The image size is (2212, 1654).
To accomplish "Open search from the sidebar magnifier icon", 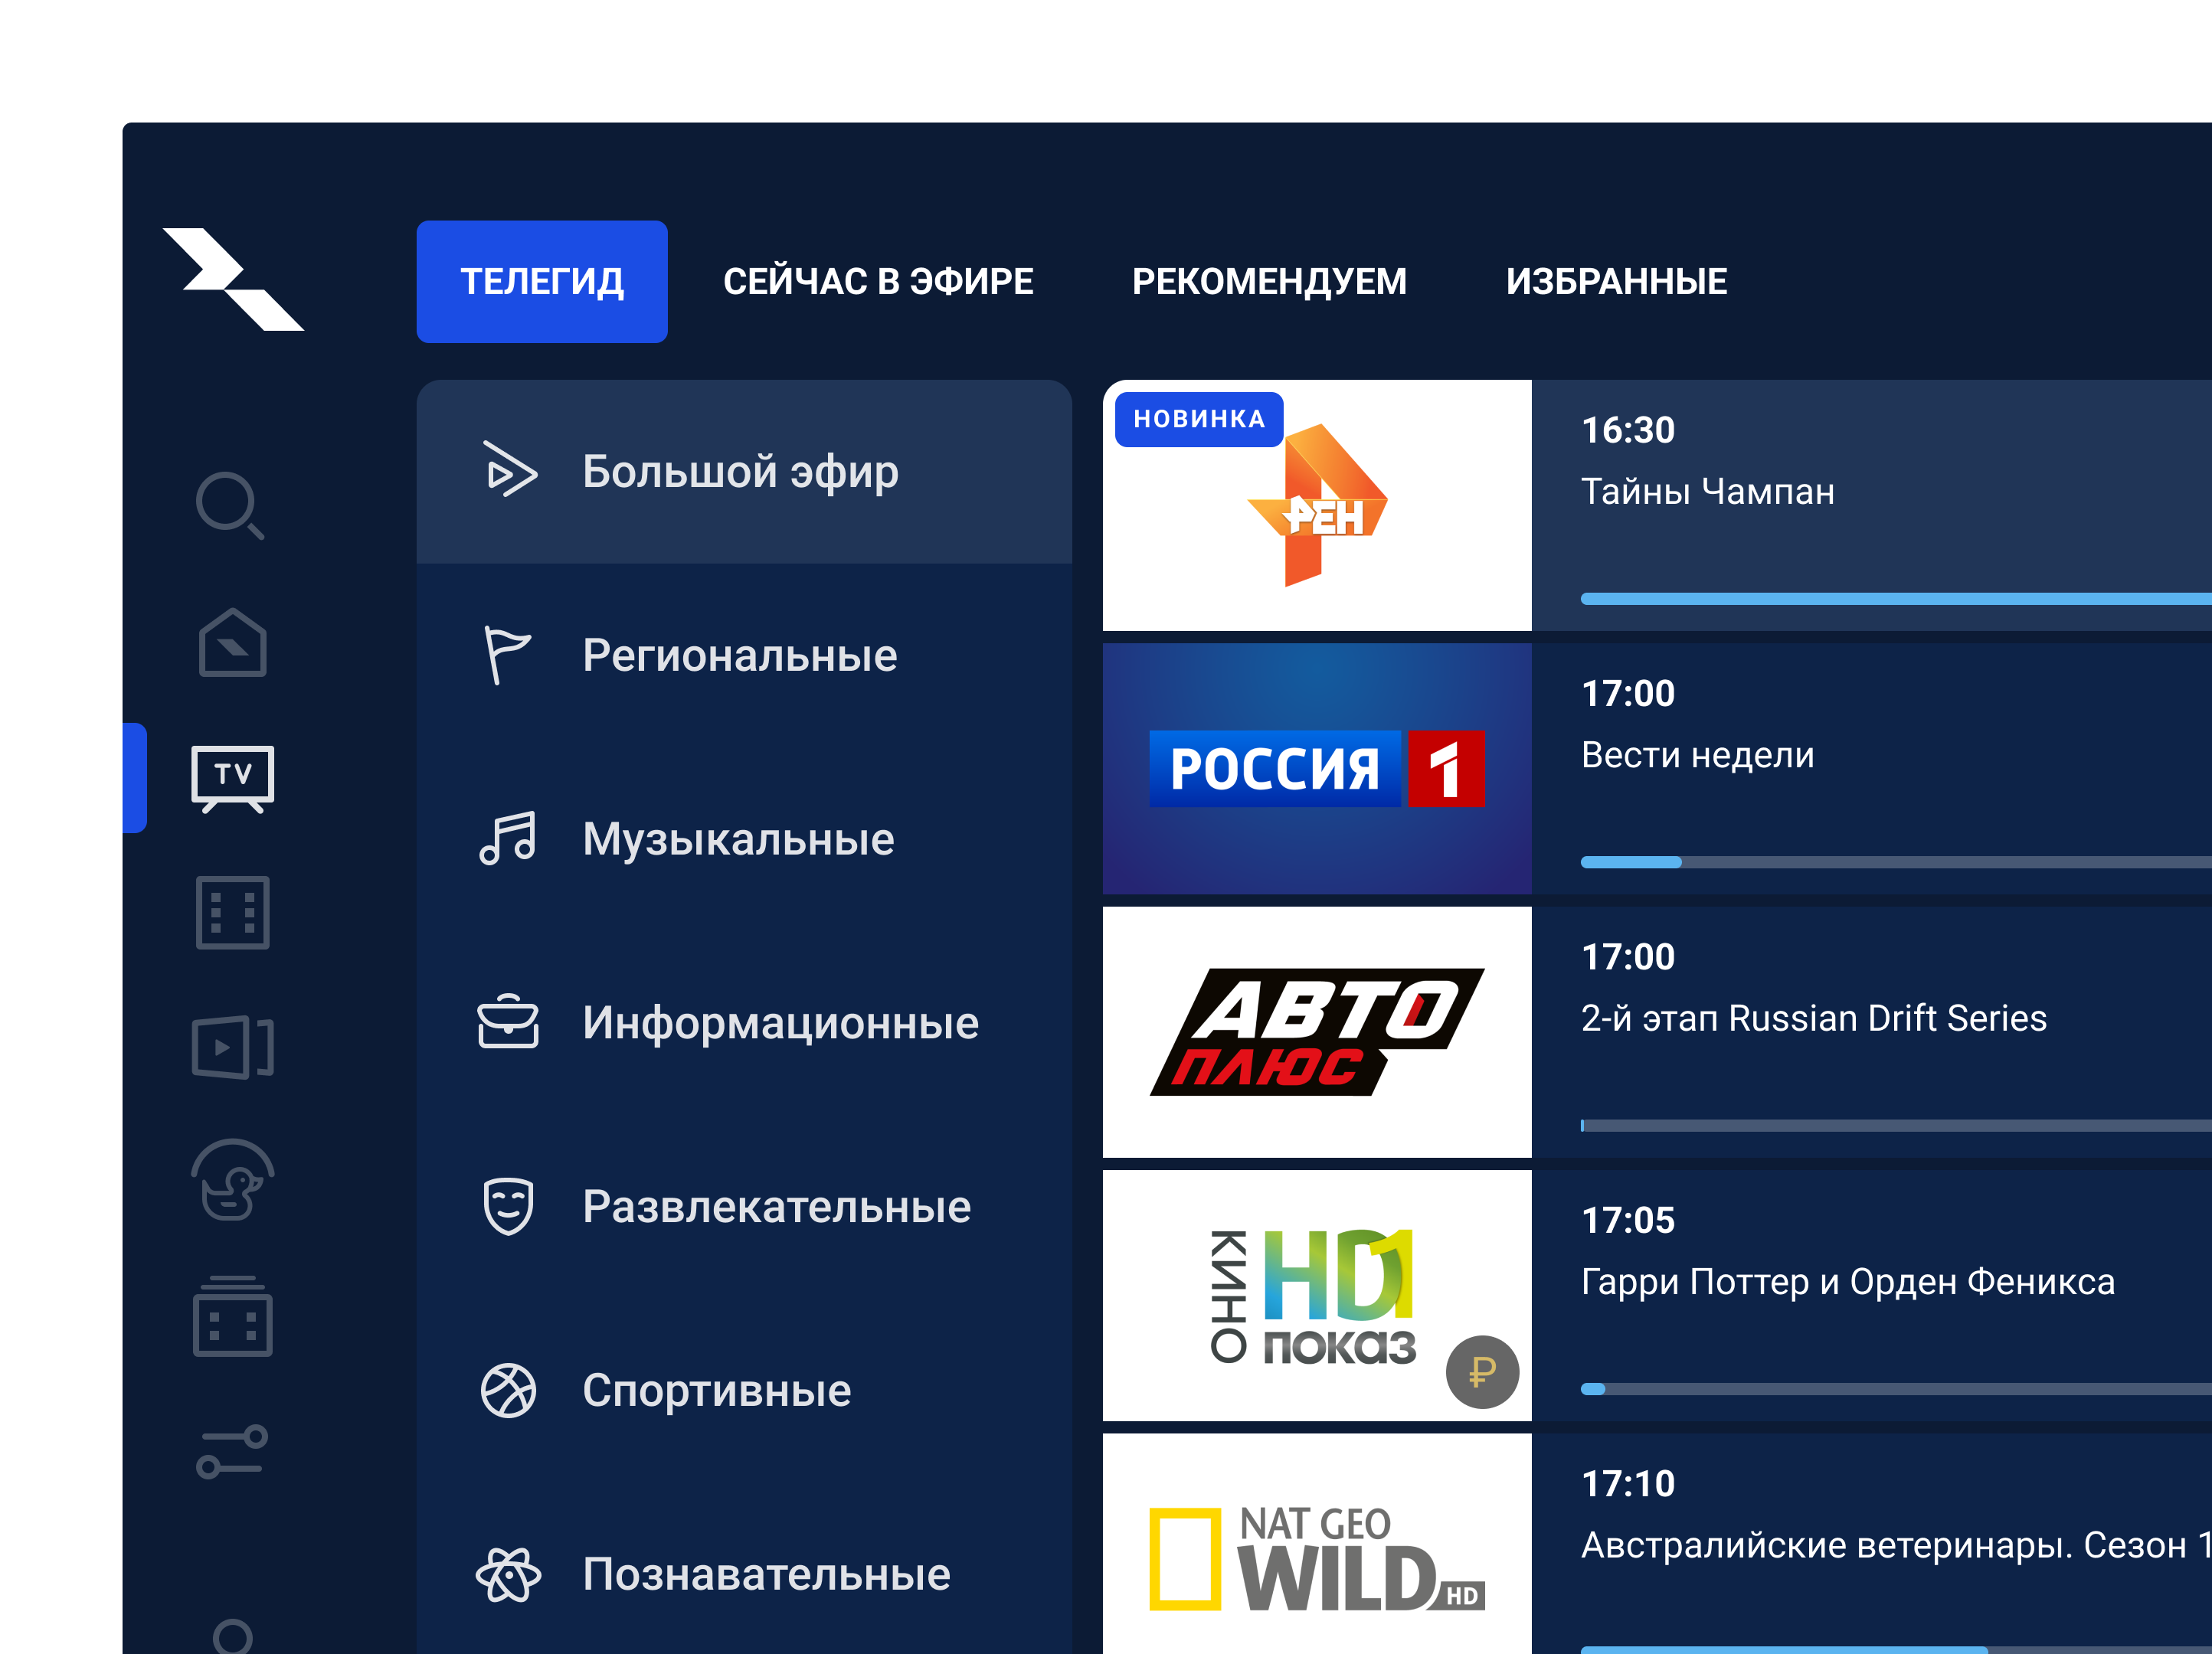I will pyautogui.click(x=231, y=505).
